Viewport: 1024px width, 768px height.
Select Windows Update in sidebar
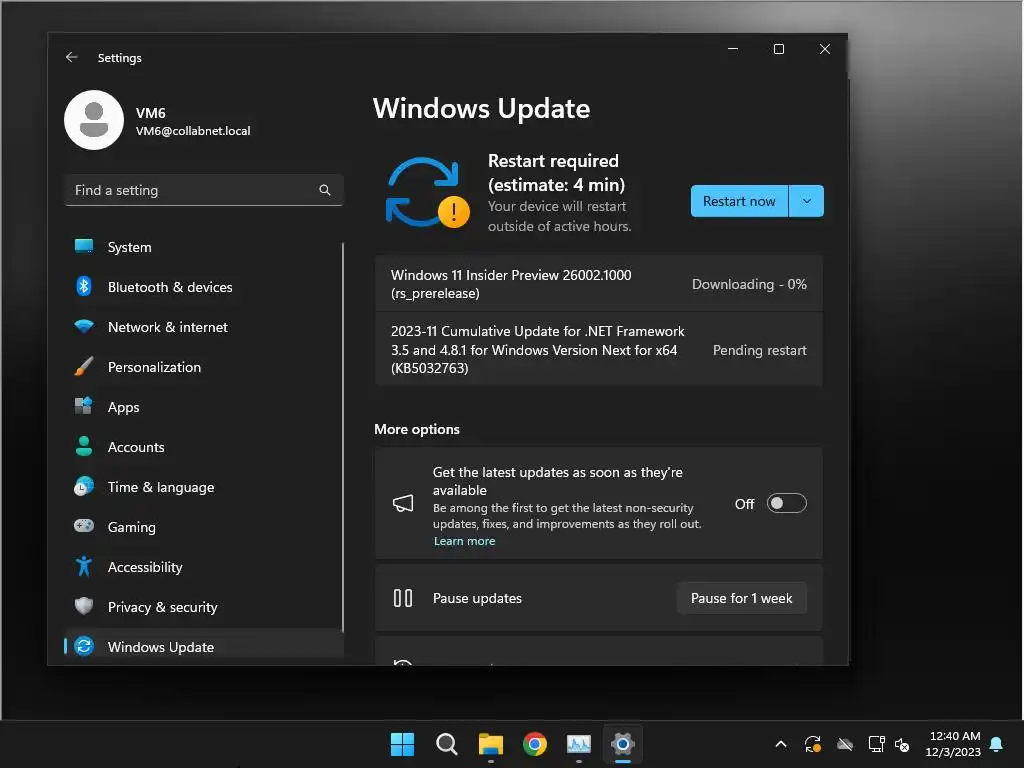pyautogui.click(x=204, y=647)
